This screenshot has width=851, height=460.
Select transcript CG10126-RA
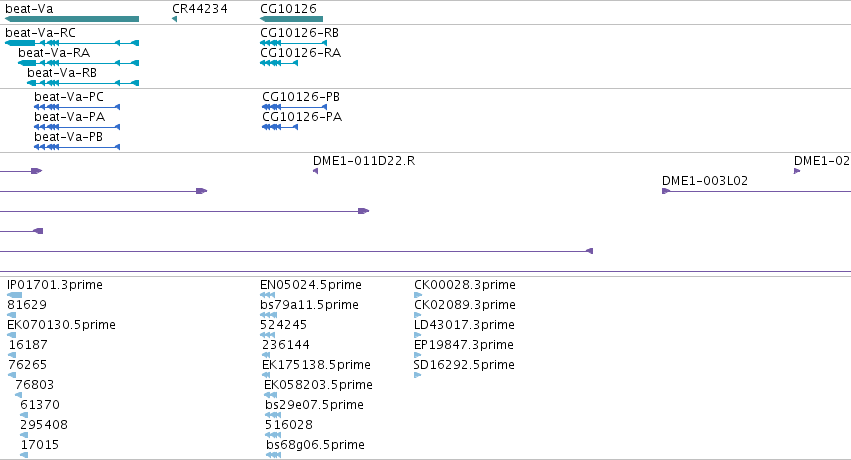(279, 63)
